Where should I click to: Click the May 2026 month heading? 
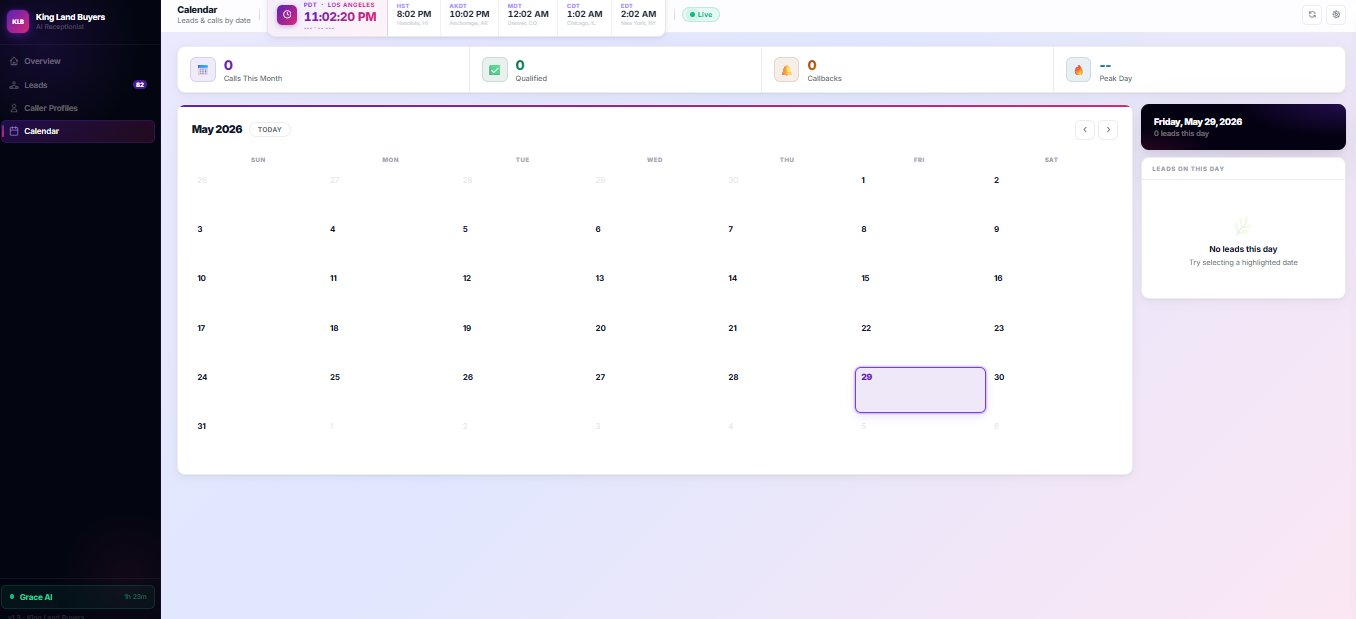pos(217,130)
